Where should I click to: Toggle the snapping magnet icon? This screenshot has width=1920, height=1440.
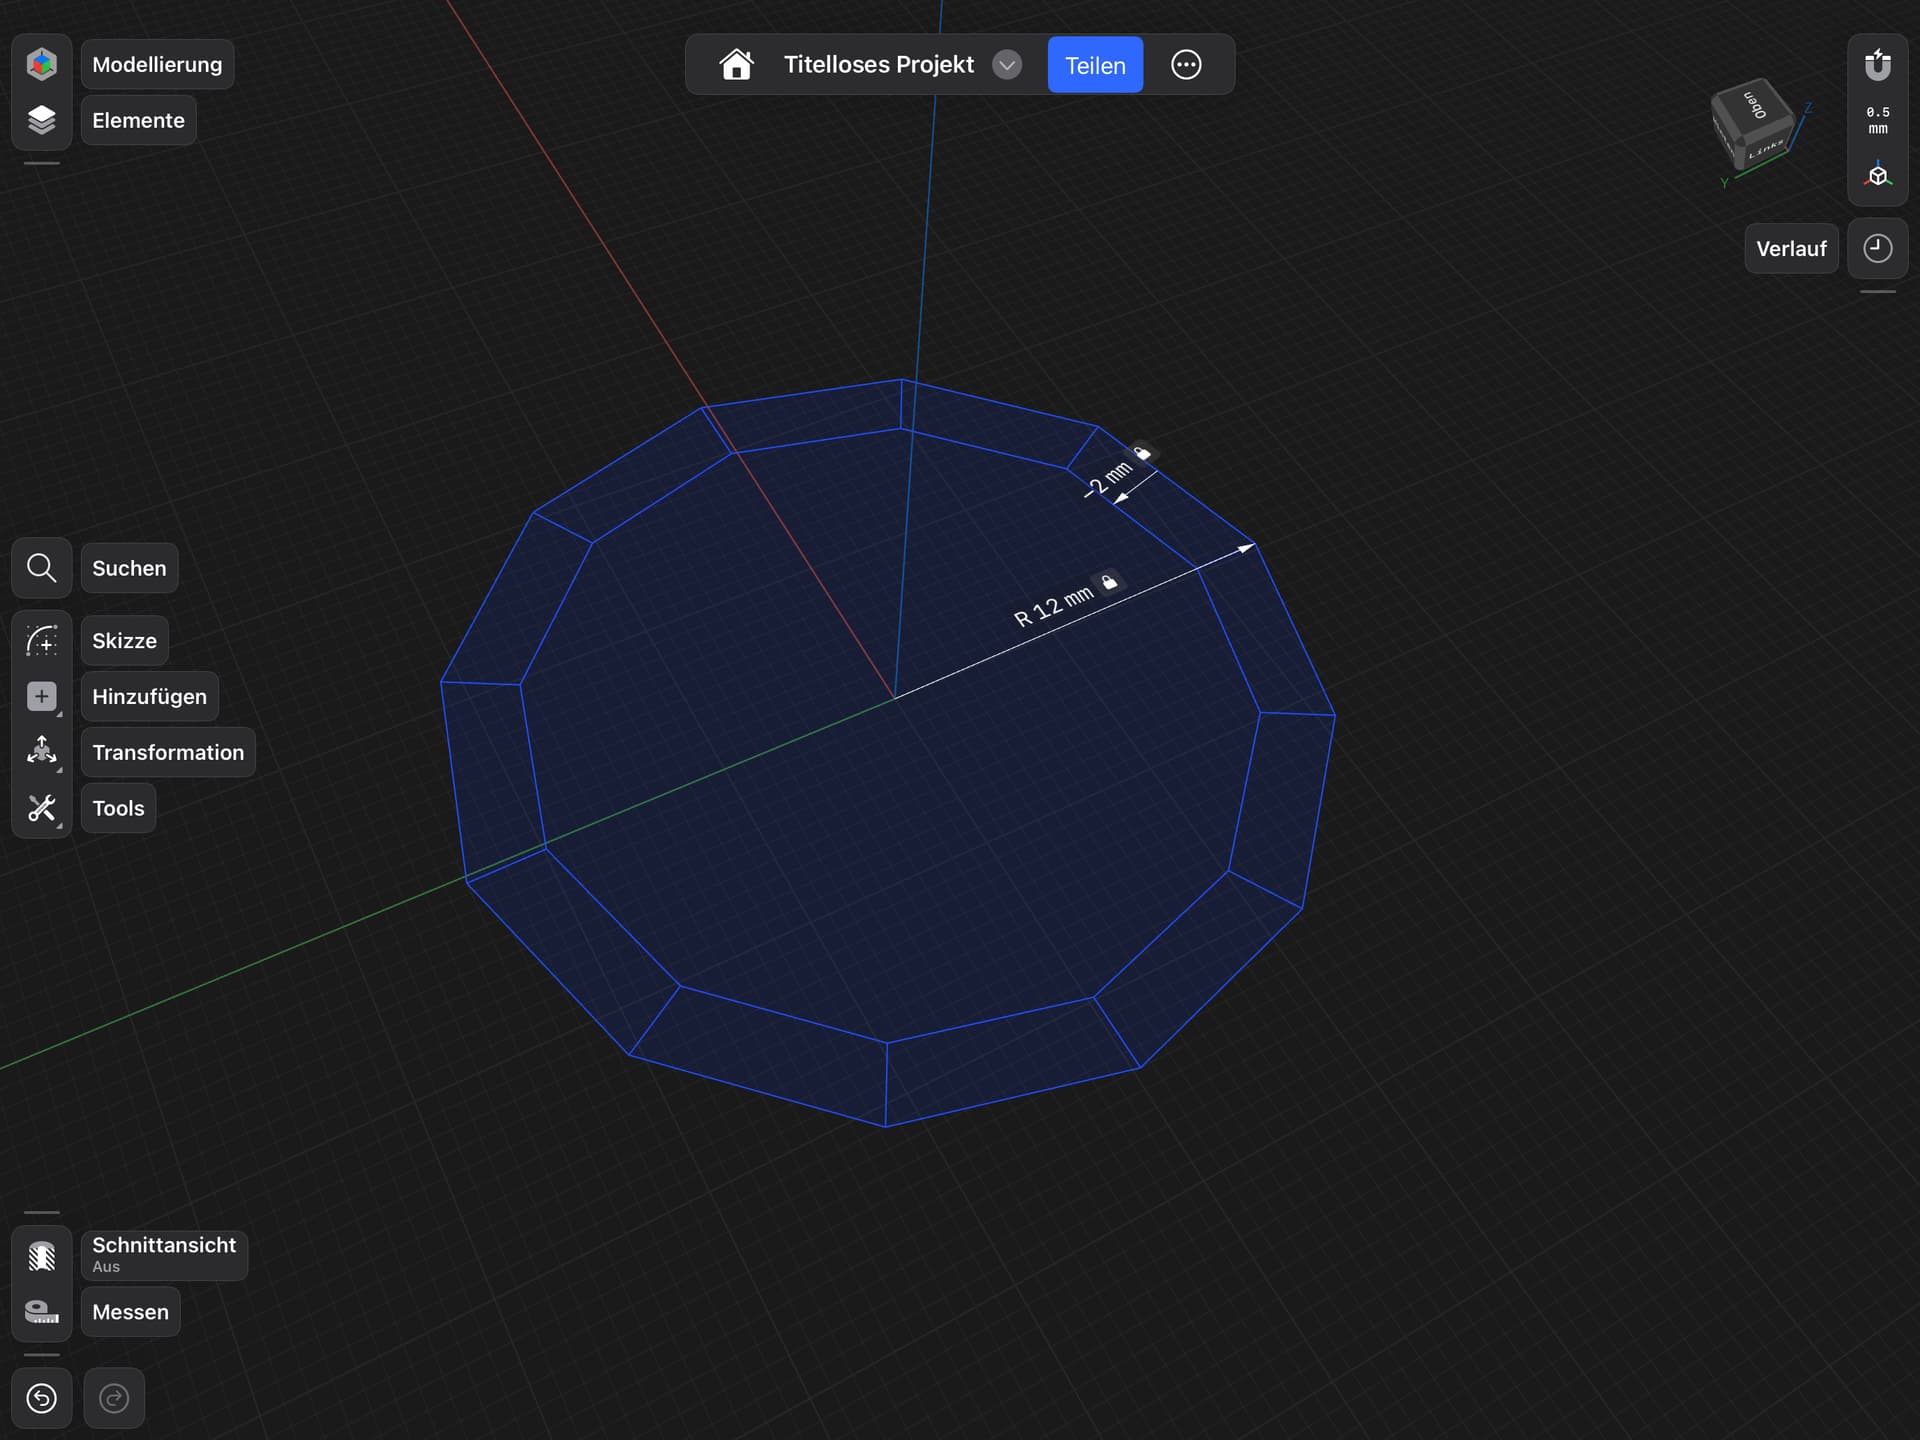click(x=1877, y=65)
